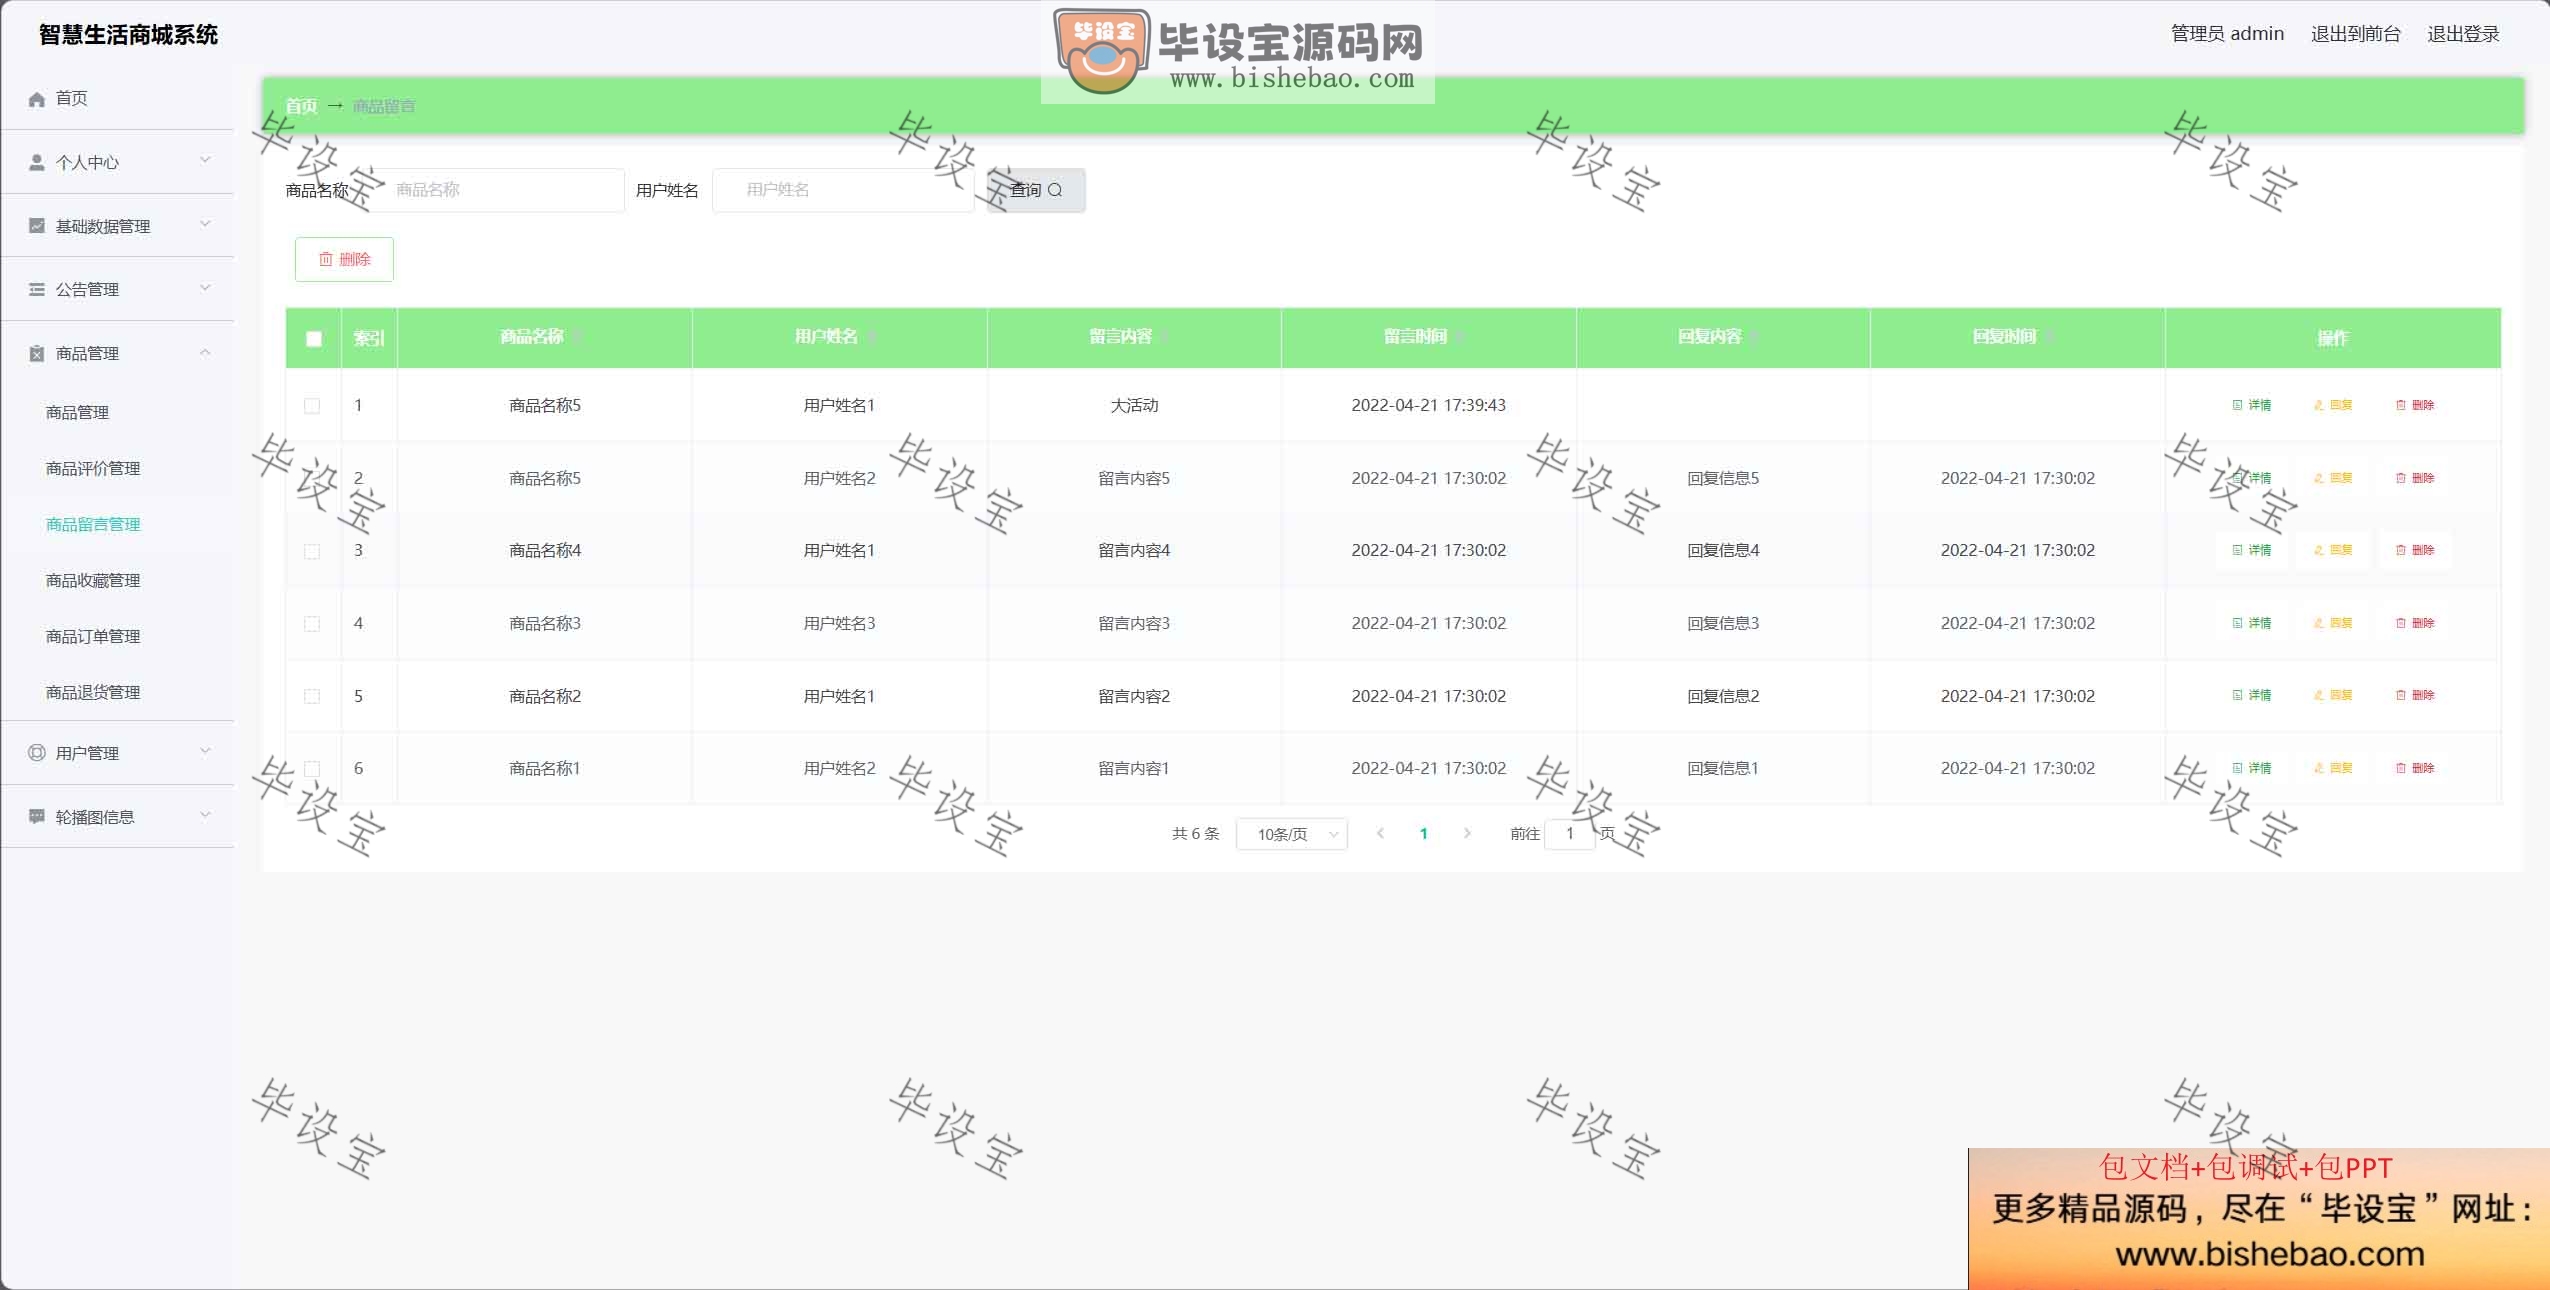
Task: Click the 前往 page number input
Action: click(x=1570, y=834)
